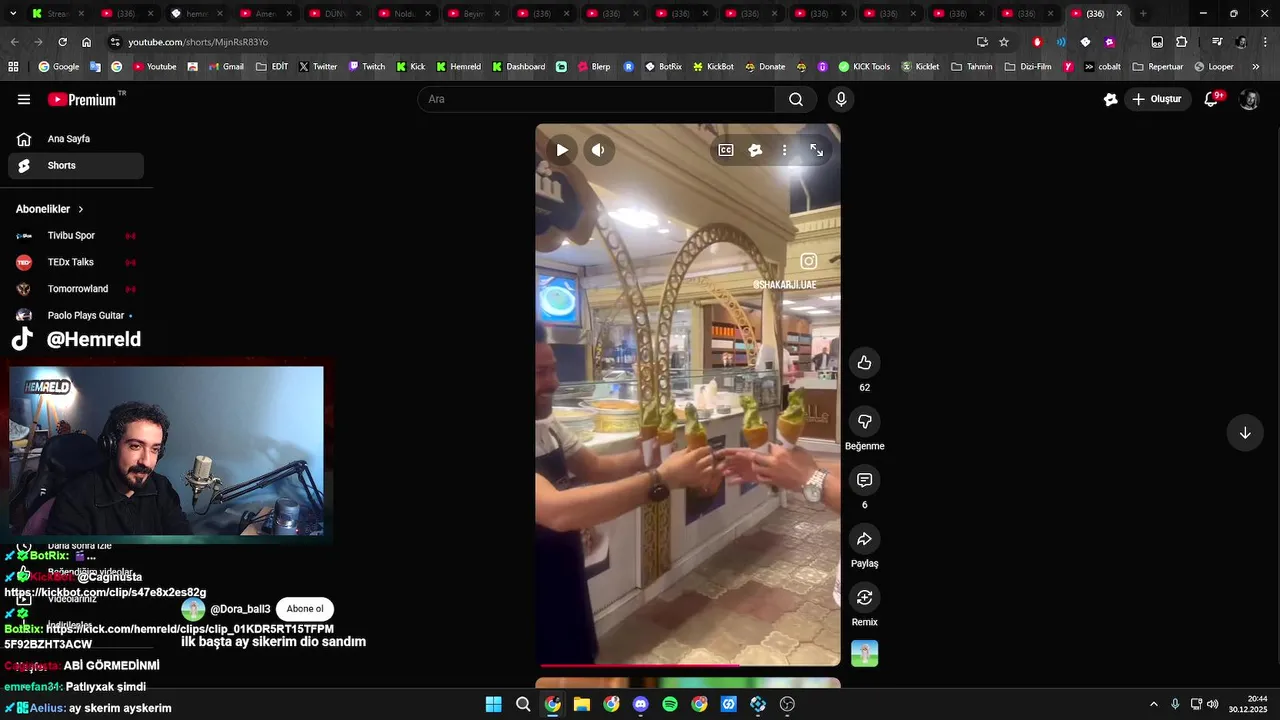Image resolution: width=1280 pixels, height=720 pixels.
Task: Seek on the red video progress bar
Action: 688,664
